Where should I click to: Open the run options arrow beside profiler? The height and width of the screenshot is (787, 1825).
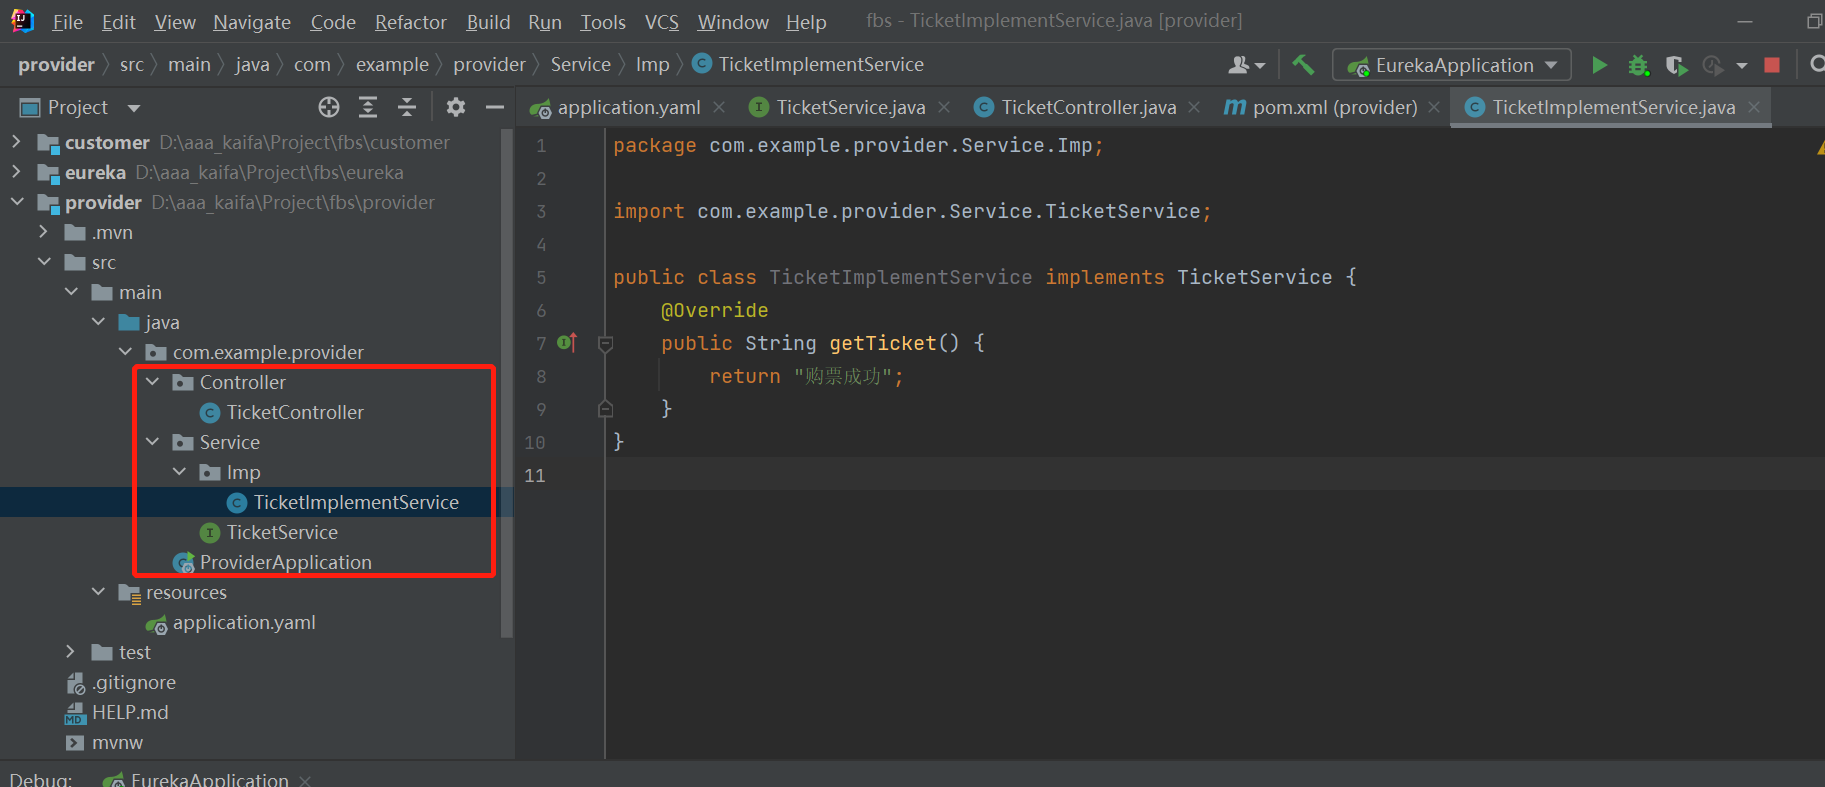click(1742, 66)
